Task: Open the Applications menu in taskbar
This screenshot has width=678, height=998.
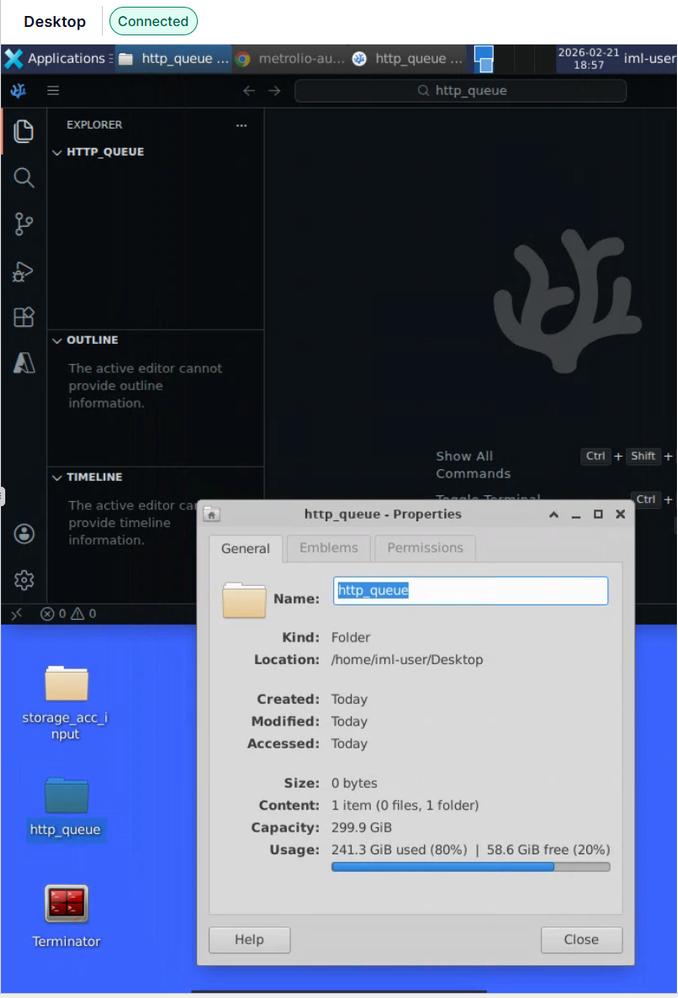Action: pyautogui.click(x=56, y=59)
